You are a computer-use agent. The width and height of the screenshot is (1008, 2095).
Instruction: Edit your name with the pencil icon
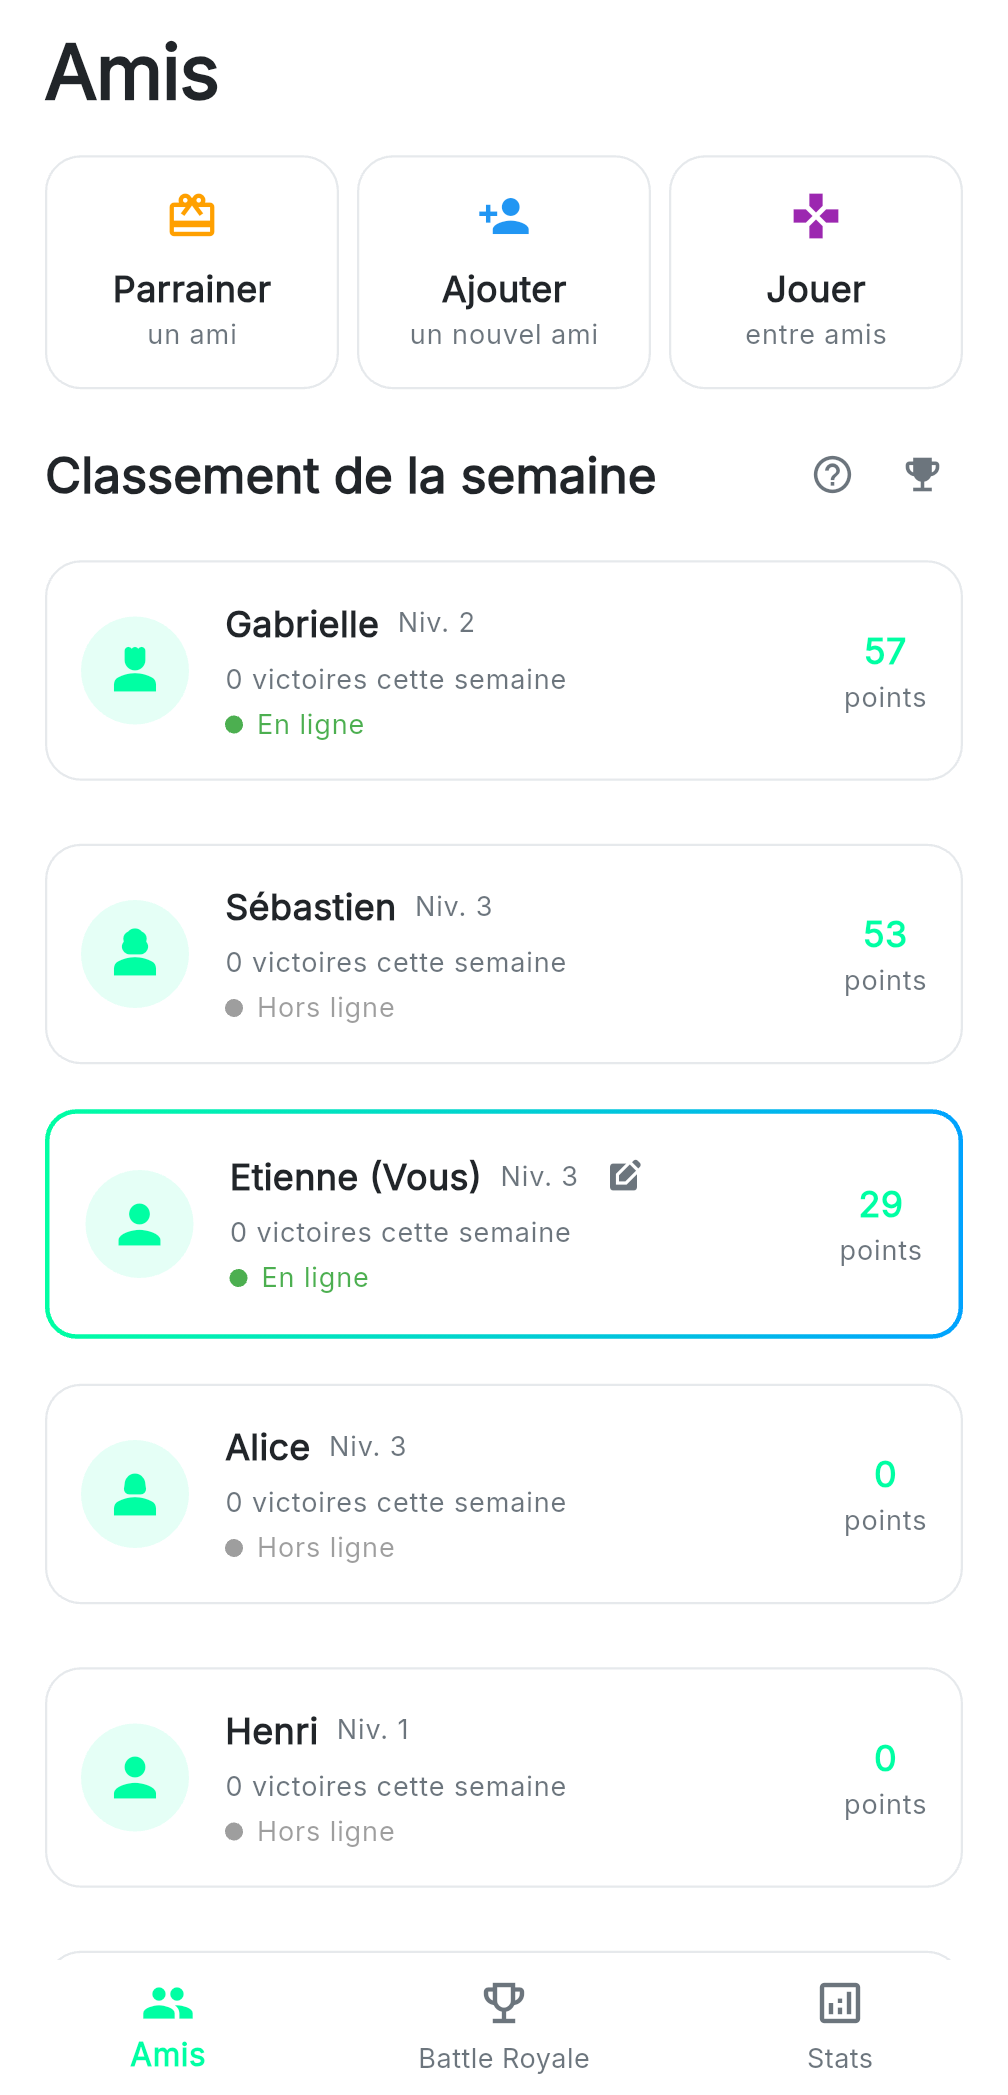click(625, 1176)
